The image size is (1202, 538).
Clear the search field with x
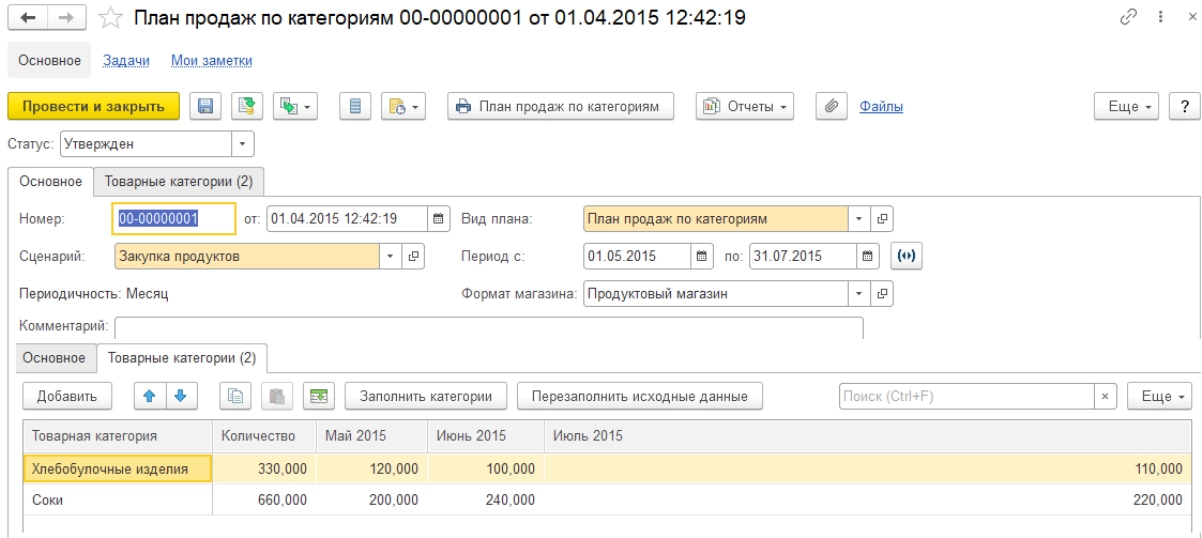click(x=1105, y=396)
